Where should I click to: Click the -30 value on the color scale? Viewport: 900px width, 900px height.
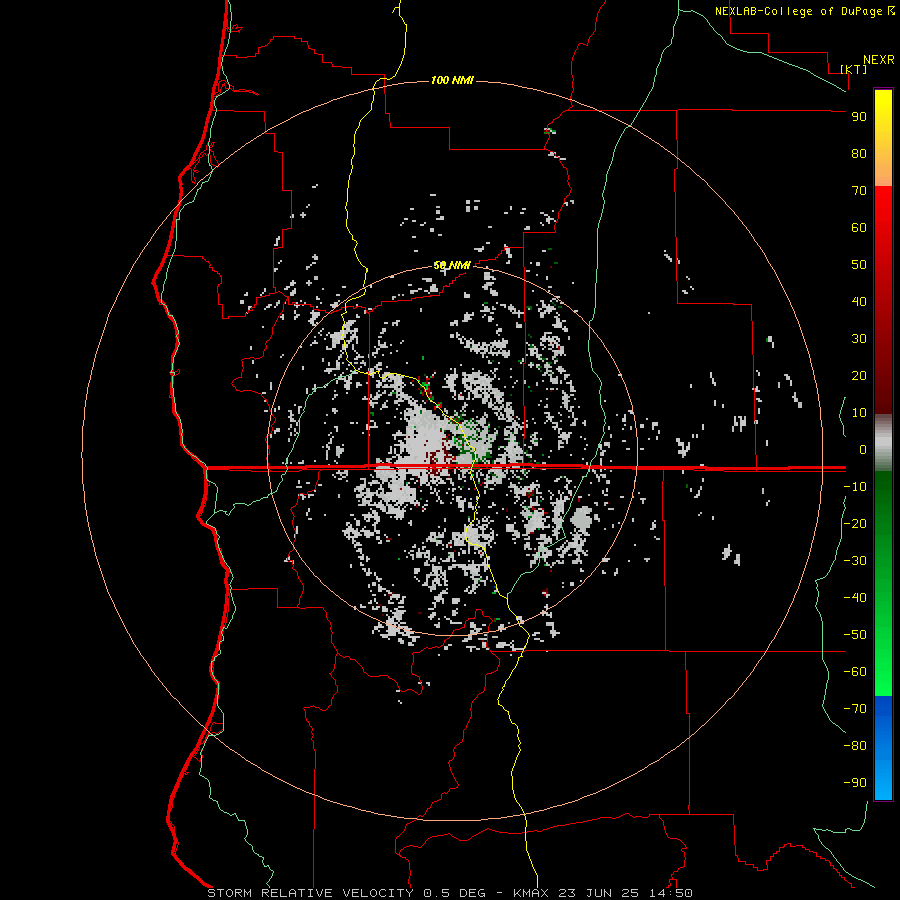coord(855,561)
